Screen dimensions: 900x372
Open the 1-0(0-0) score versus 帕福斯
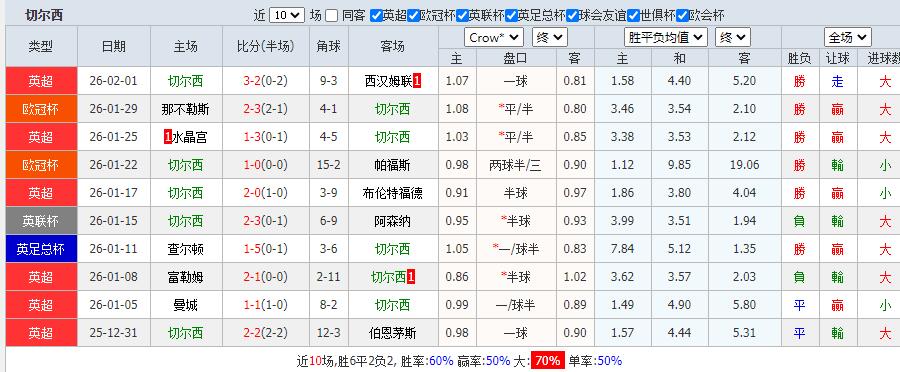[x=265, y=165]
